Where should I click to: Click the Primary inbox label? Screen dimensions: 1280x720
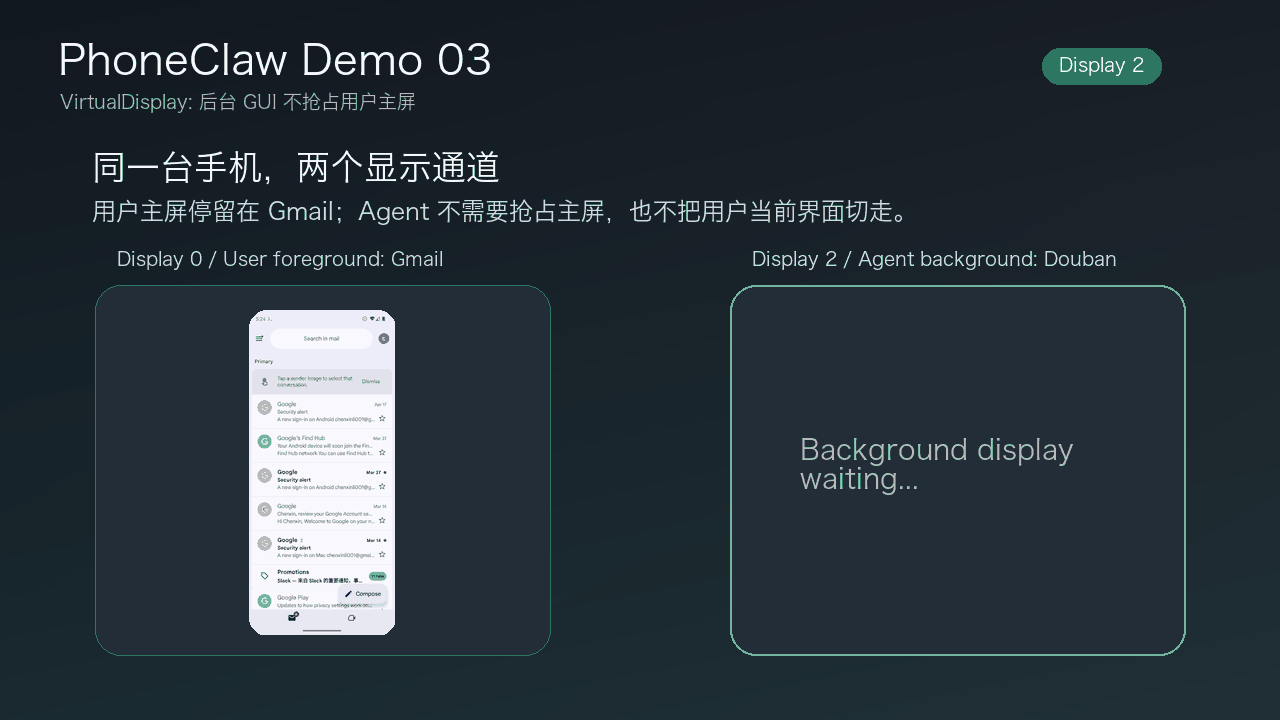(x=263, y=361)
